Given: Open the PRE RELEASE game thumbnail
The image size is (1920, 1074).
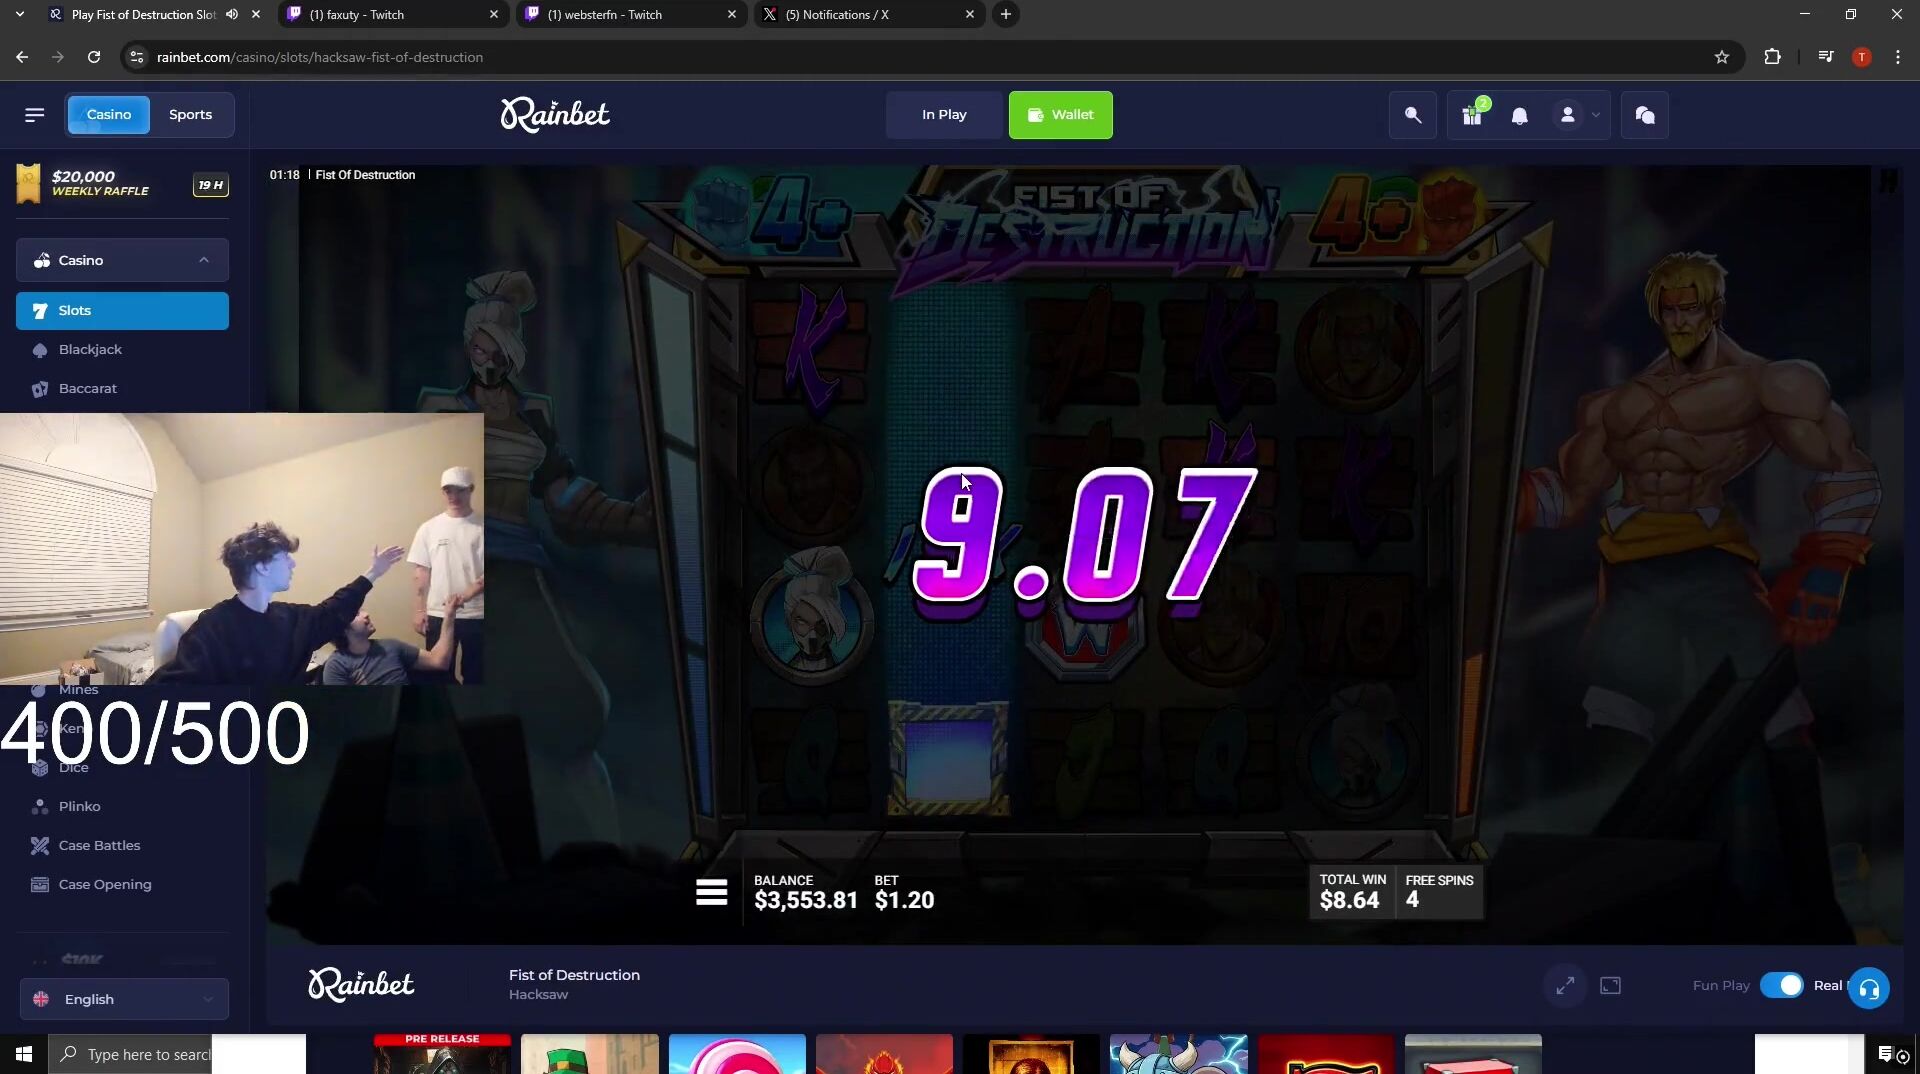Looking at the screenshot, I should pos(442,1054).
